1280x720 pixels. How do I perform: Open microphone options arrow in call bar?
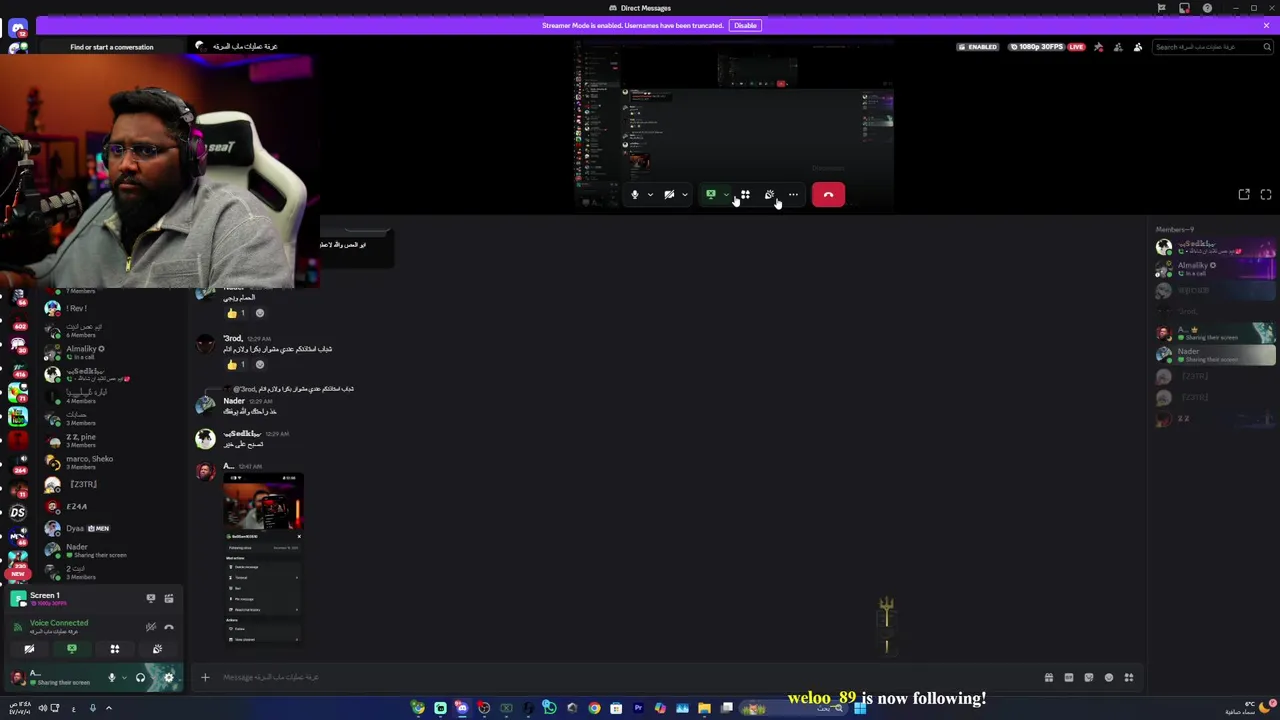[650, 195]
